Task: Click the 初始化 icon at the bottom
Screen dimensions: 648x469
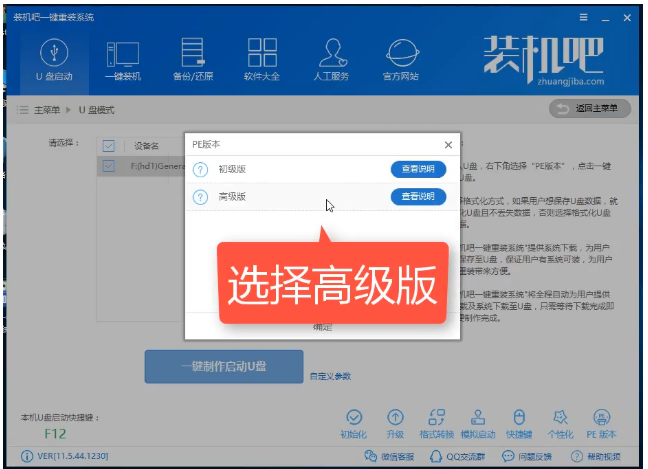Action: (x=353, y=417)
